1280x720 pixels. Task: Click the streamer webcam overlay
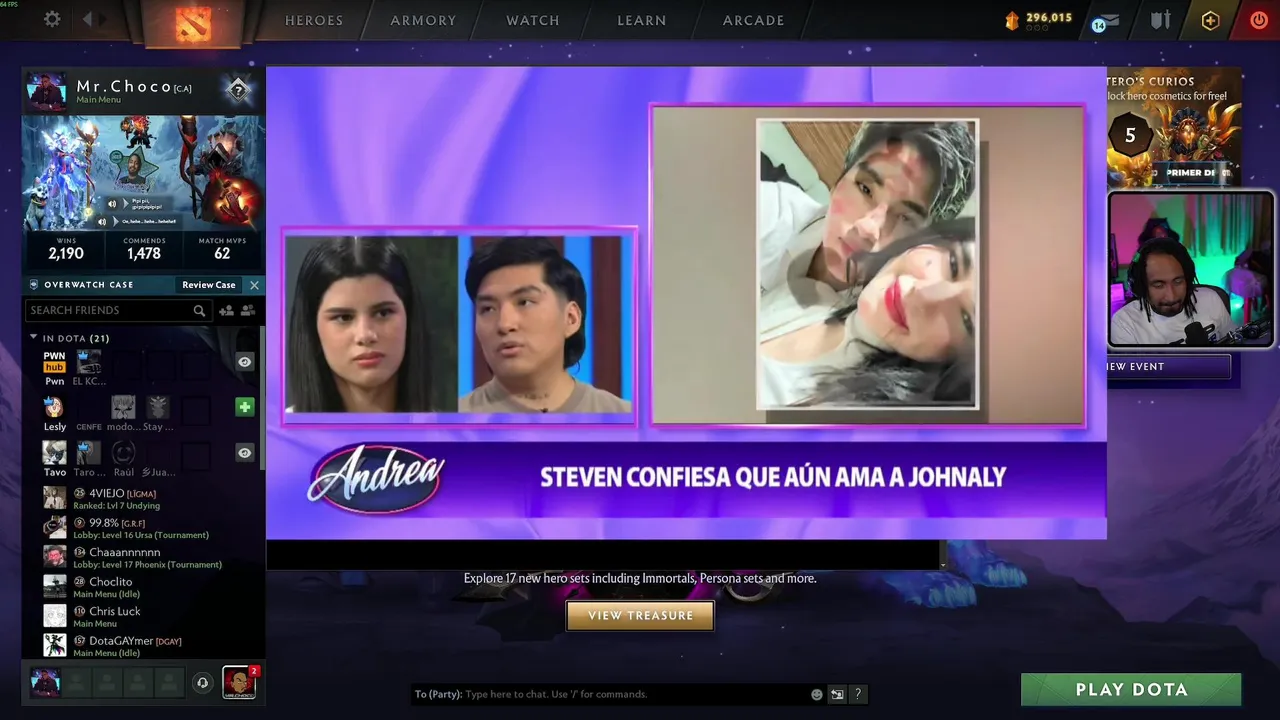(x=1191, y=270)
